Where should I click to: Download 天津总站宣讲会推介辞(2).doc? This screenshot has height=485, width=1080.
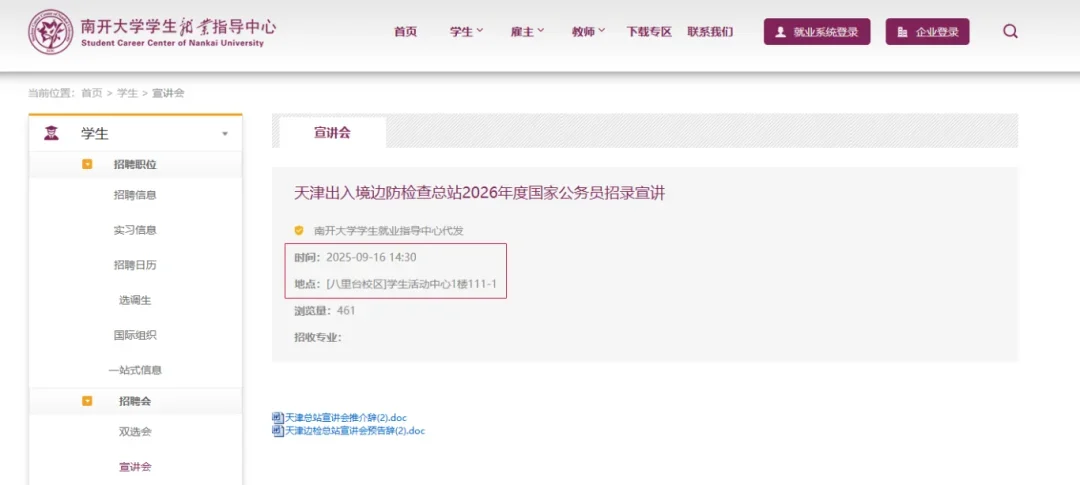346,417
